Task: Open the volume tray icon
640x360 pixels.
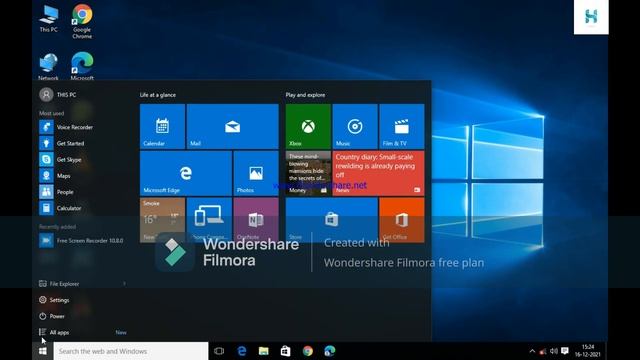Action: pyautogui.click(x=554, y=351)
